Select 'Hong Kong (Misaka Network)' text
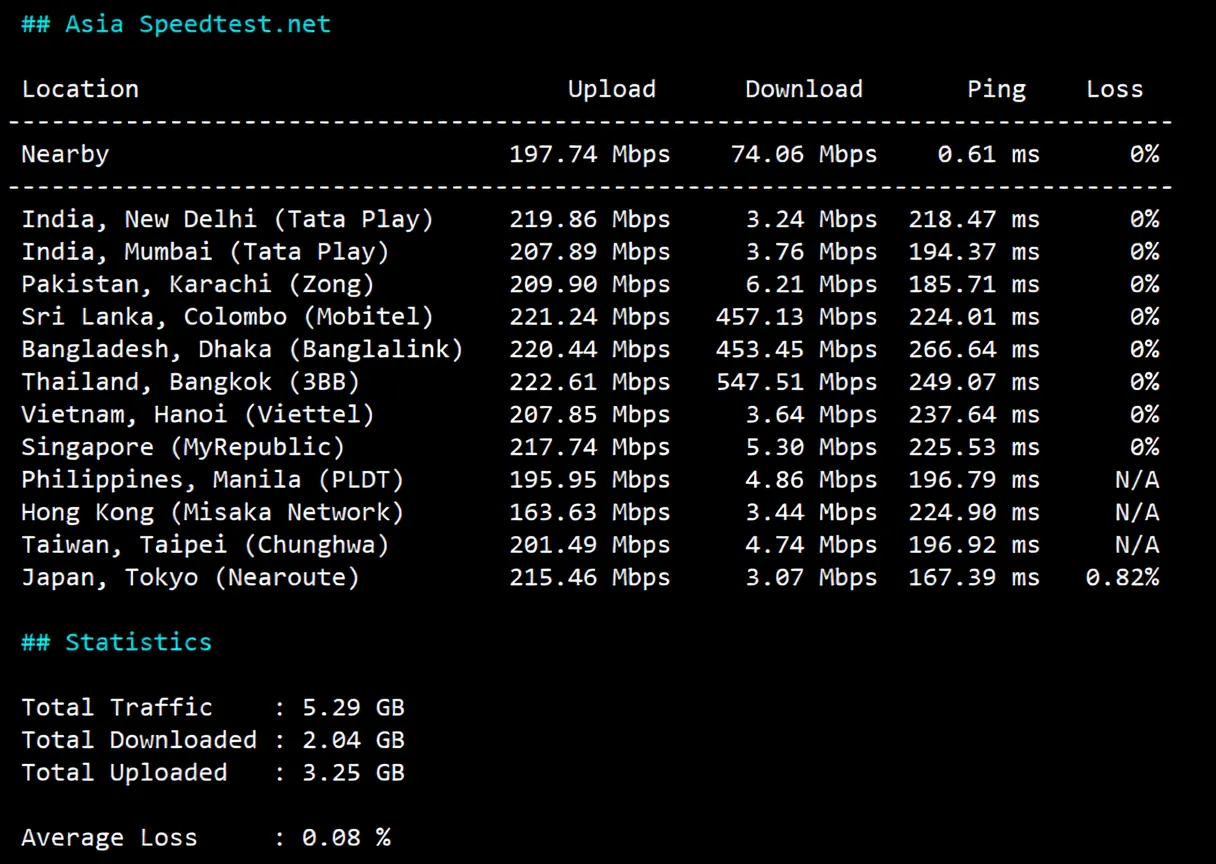The height and width of the screenshot is (864, 1216). [x=213, y=512]
